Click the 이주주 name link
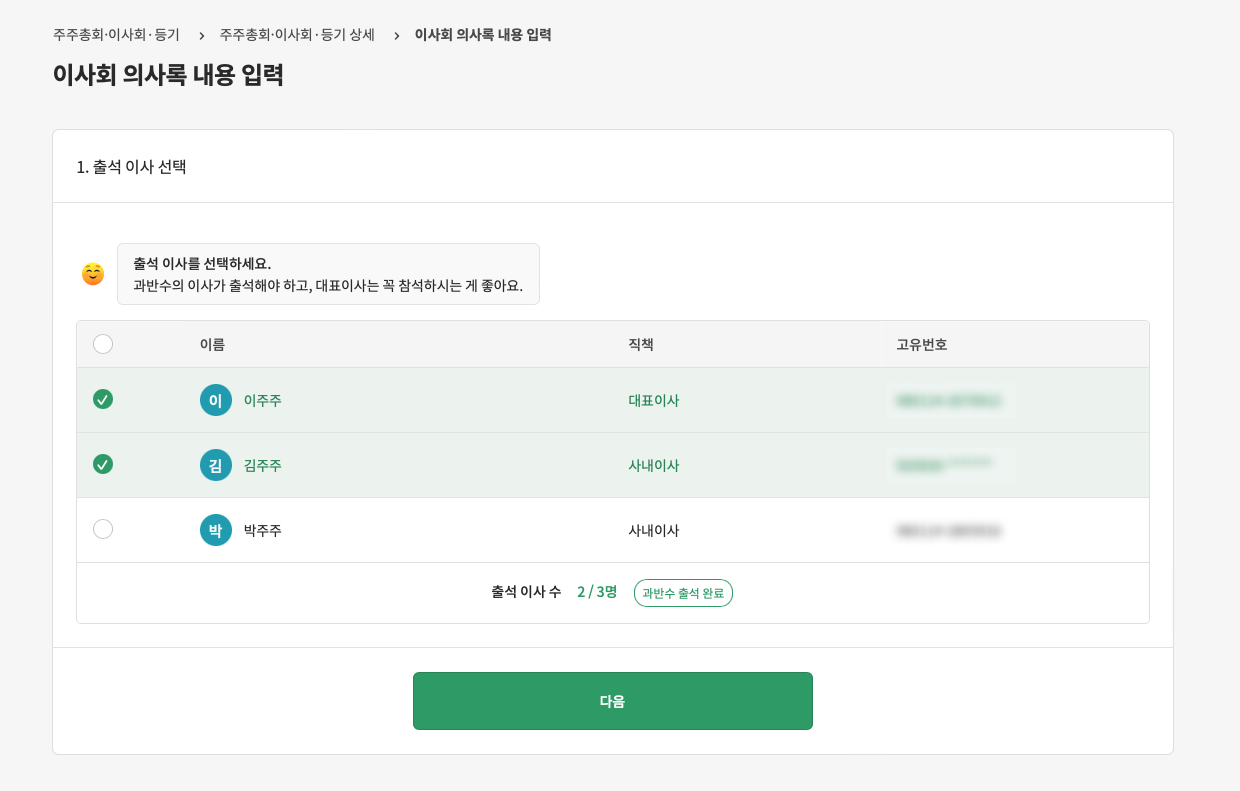Viewport: 1240px width, 791px height. pos(263,400)
